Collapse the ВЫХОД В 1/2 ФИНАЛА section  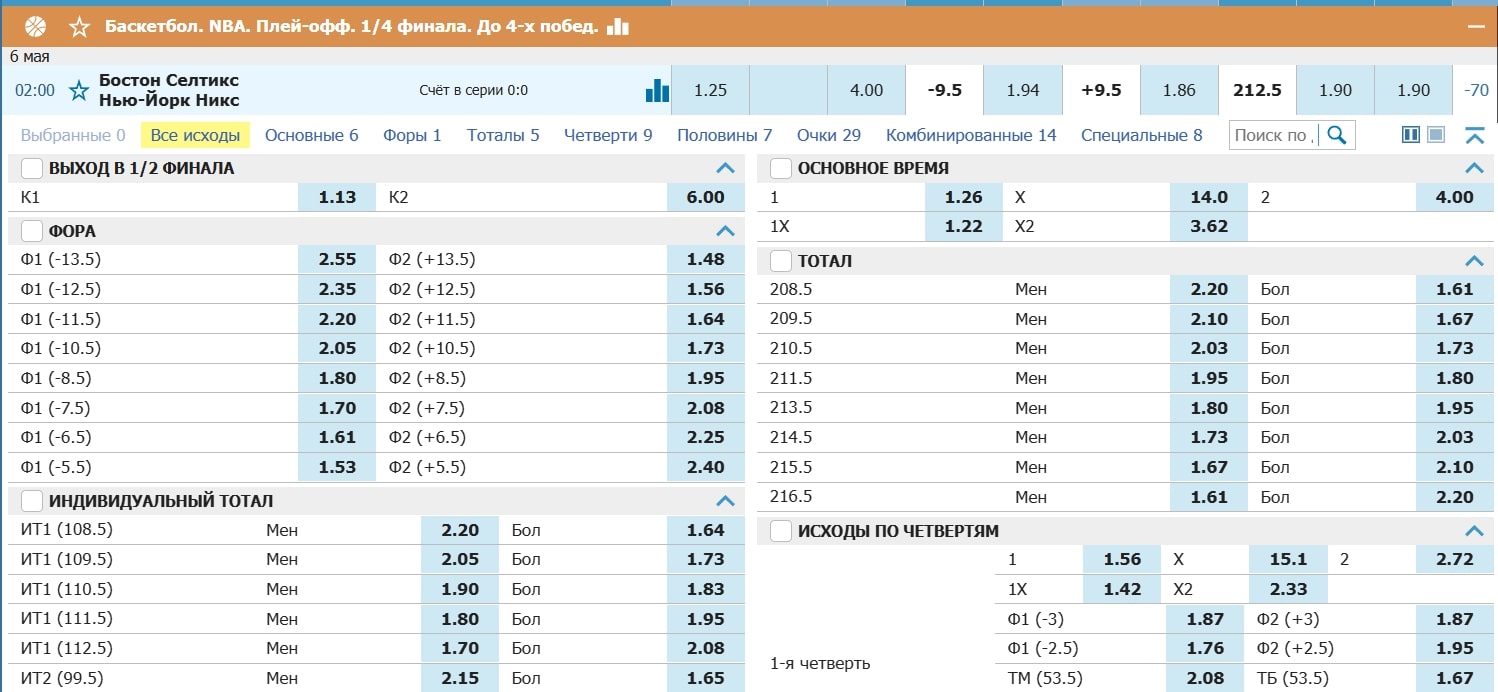pos(726,168)
